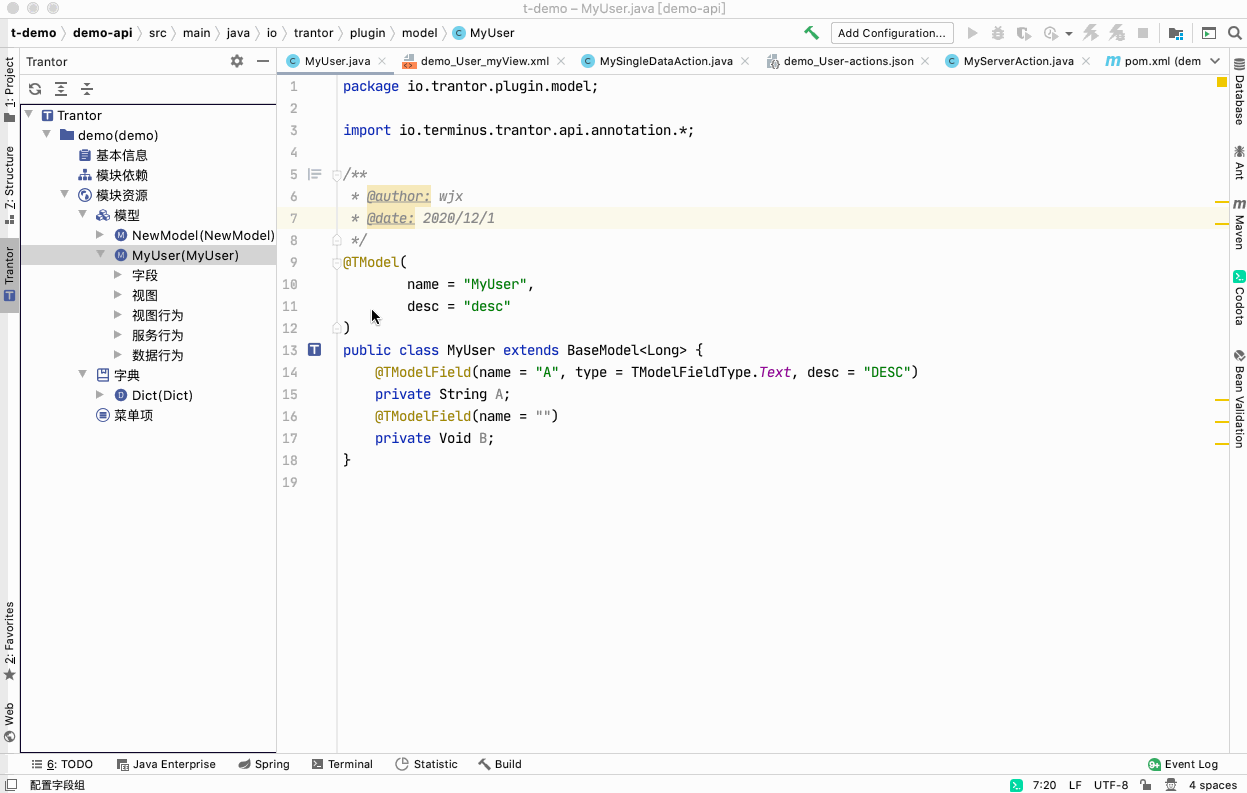Open the Java Enterprise tool window
The width and height of the screenshot is (1247, 793).
[166, 764]
